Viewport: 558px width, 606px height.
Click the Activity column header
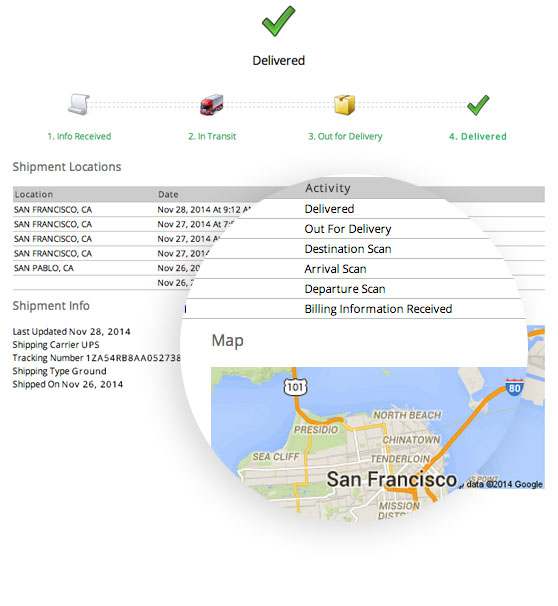pyautogui.click(x=328, y=188)
